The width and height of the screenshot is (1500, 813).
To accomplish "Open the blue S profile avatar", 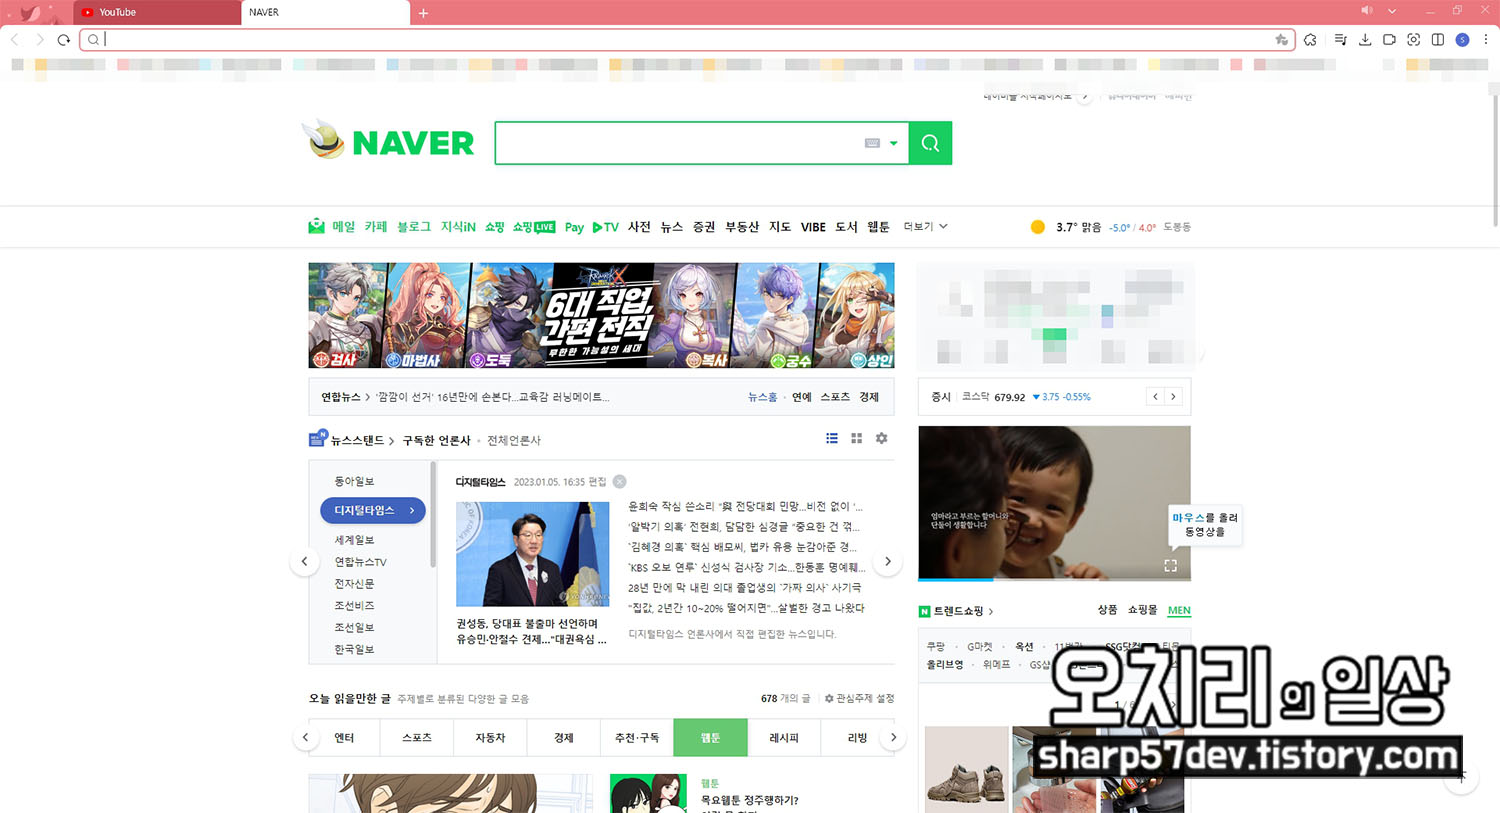I will (x=1462, y=40).
